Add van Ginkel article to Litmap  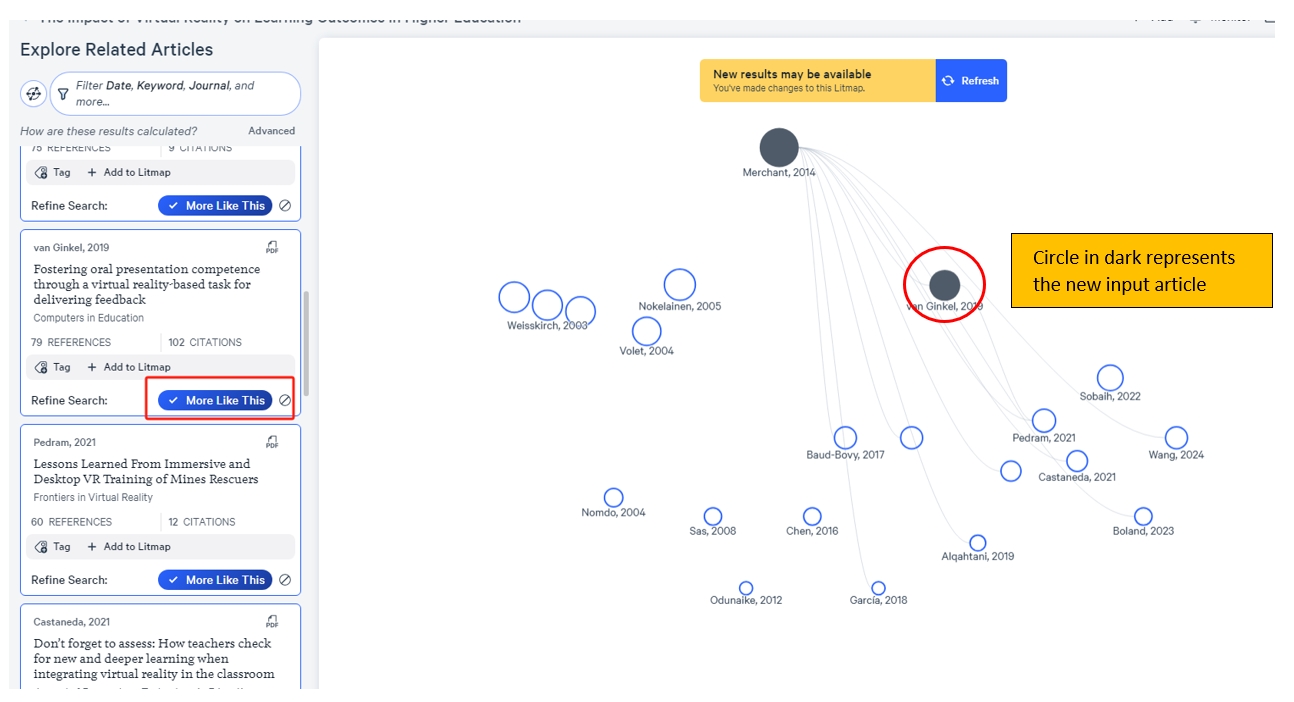pos(129,367)
